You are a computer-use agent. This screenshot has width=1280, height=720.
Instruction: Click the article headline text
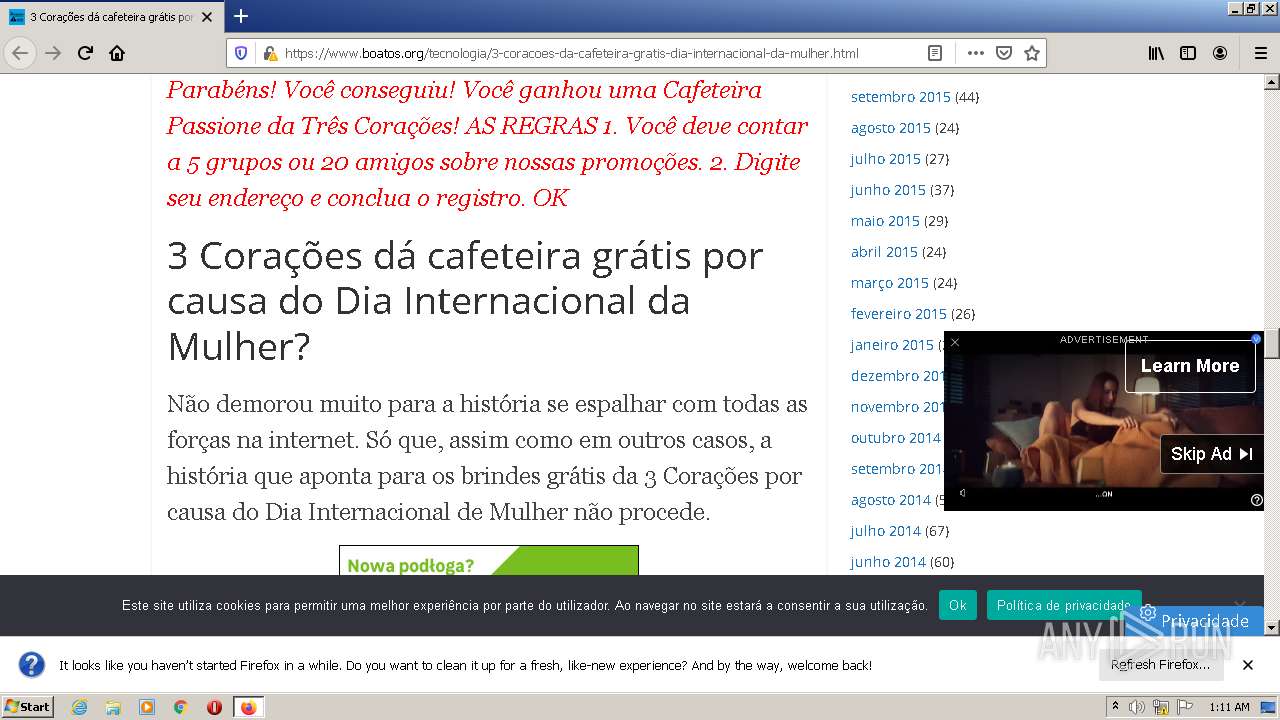465,301
